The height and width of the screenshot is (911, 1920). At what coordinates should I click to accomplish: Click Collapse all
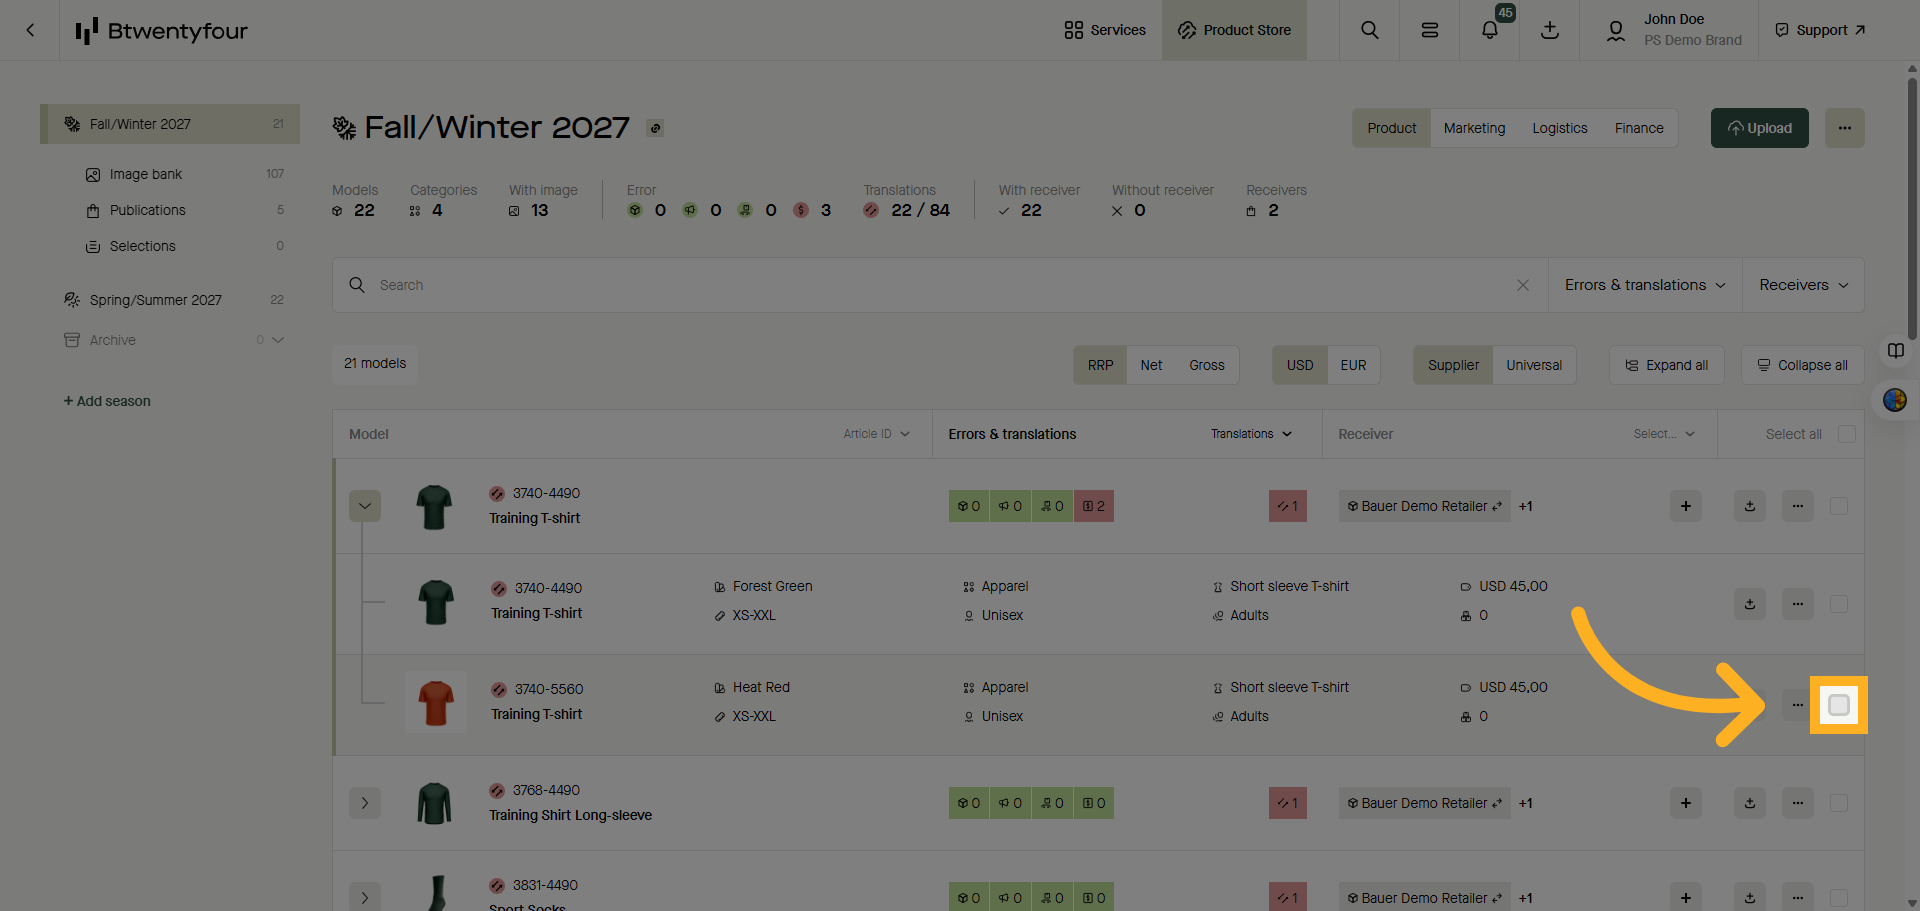(1802, 365)
